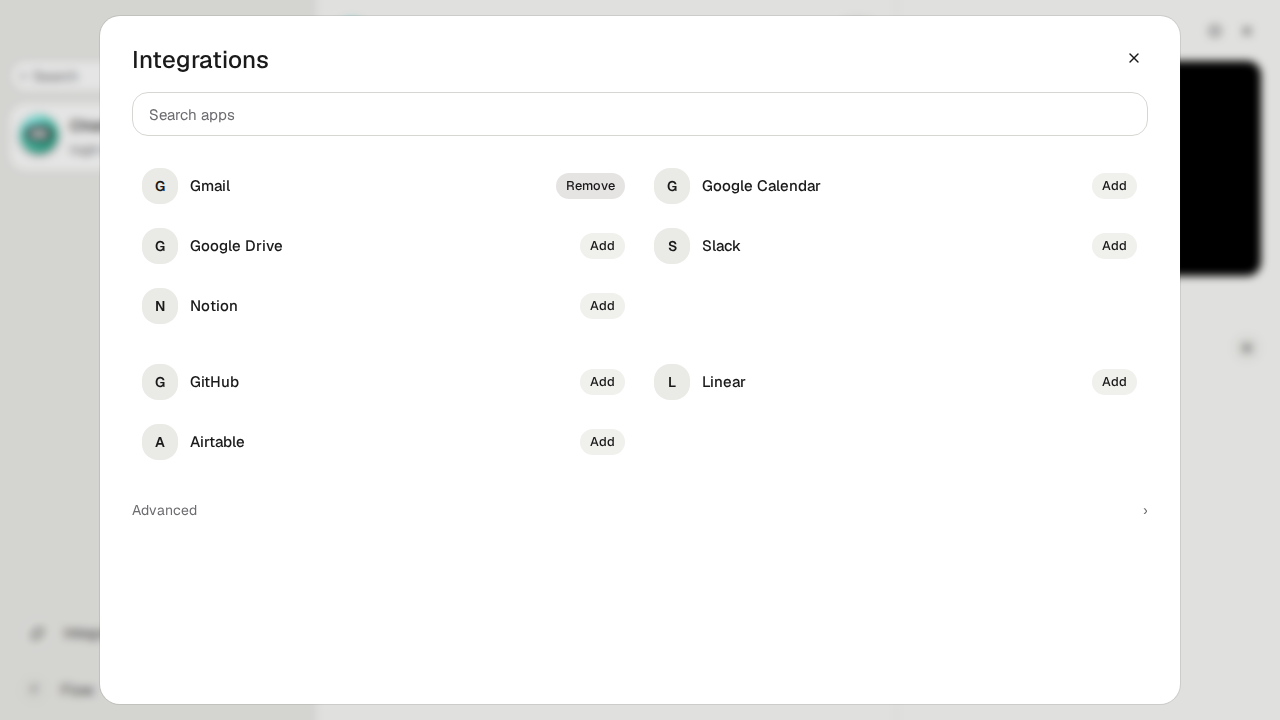Expand the Advanced section chevron
This screenshot has width=1280, height=720.
[1145, 510]
